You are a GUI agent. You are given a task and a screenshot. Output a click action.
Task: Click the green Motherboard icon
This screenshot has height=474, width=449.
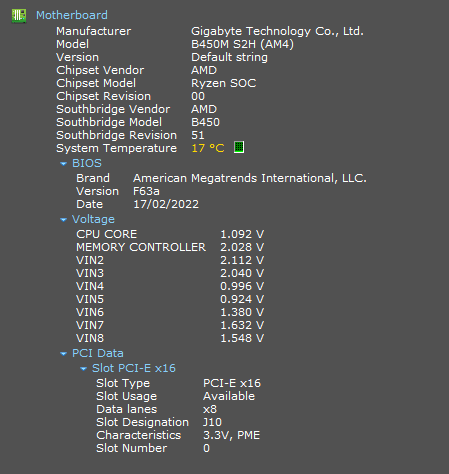19,16
